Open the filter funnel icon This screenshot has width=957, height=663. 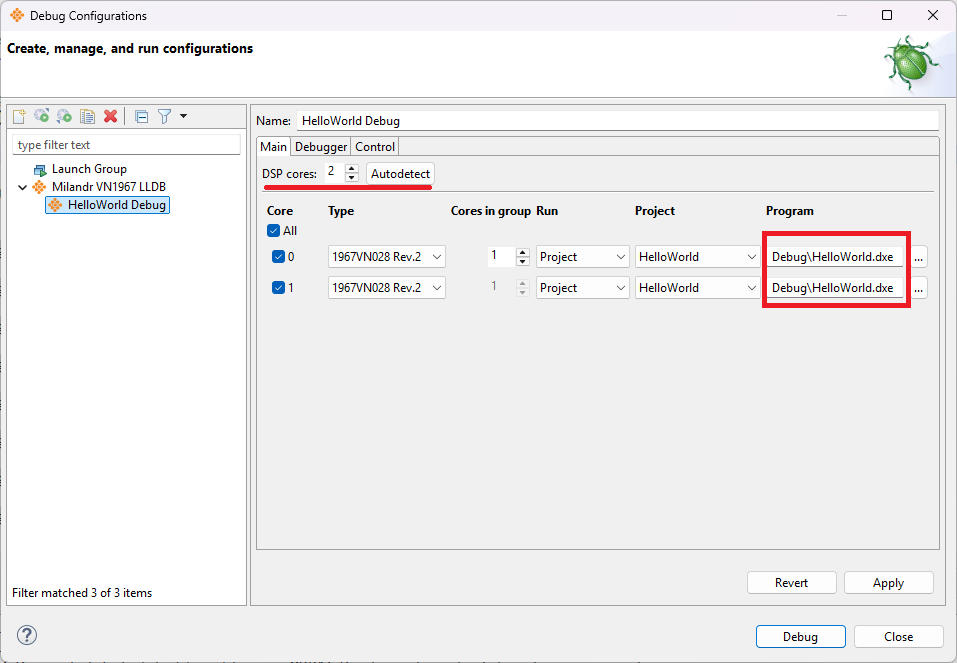click(165, 116)
